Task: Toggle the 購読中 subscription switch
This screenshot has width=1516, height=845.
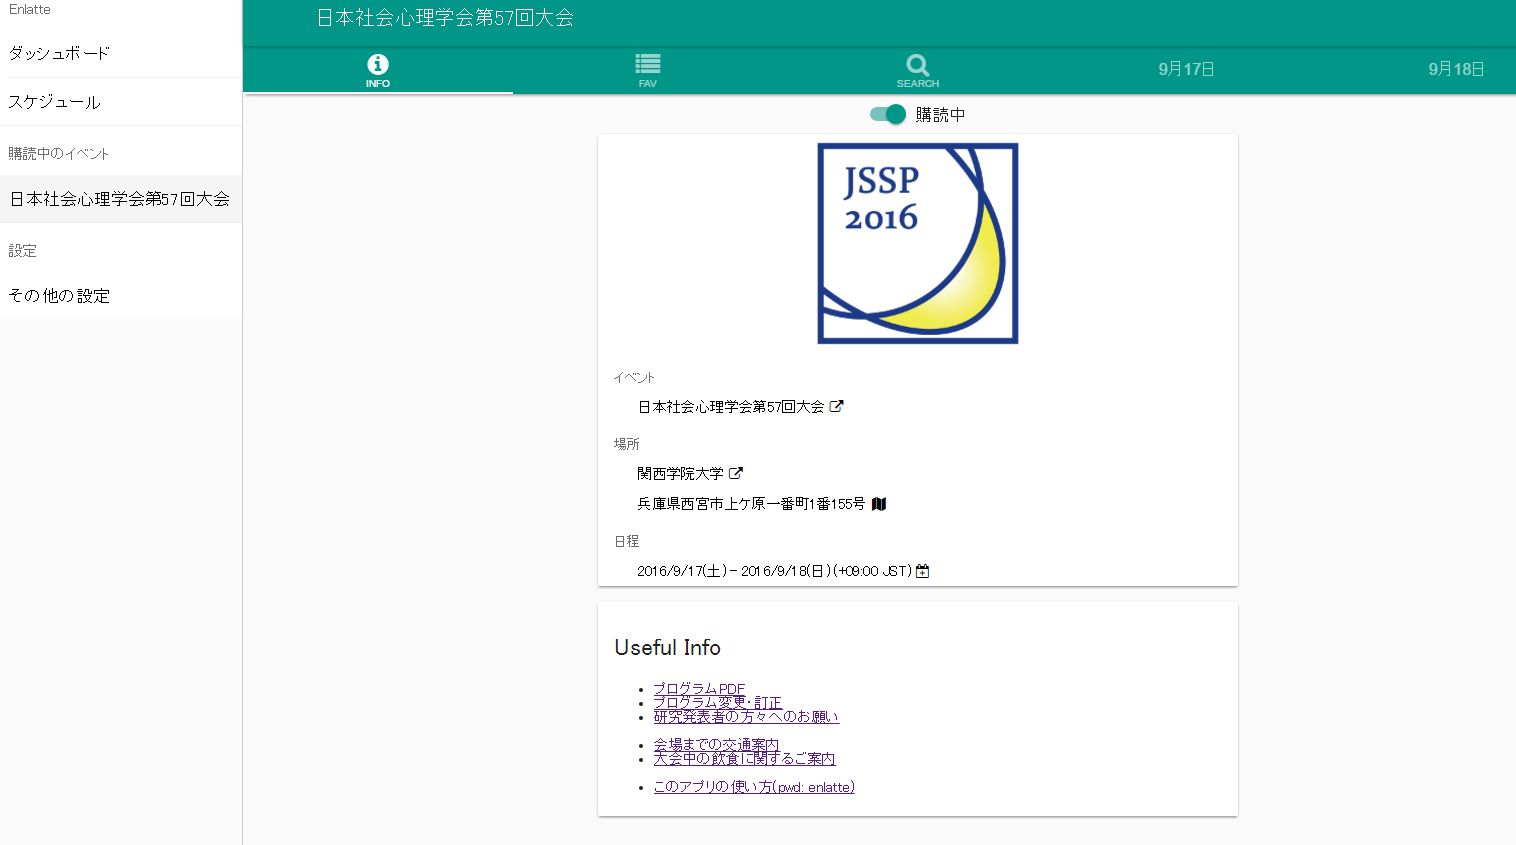Action: click(x=888, y=114)
